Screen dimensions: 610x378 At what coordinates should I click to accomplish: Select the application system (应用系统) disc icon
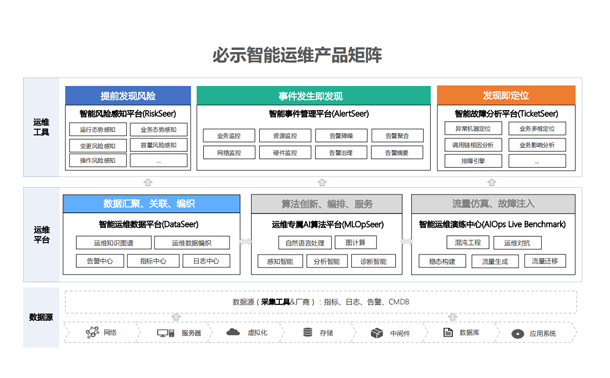[517, 334]
